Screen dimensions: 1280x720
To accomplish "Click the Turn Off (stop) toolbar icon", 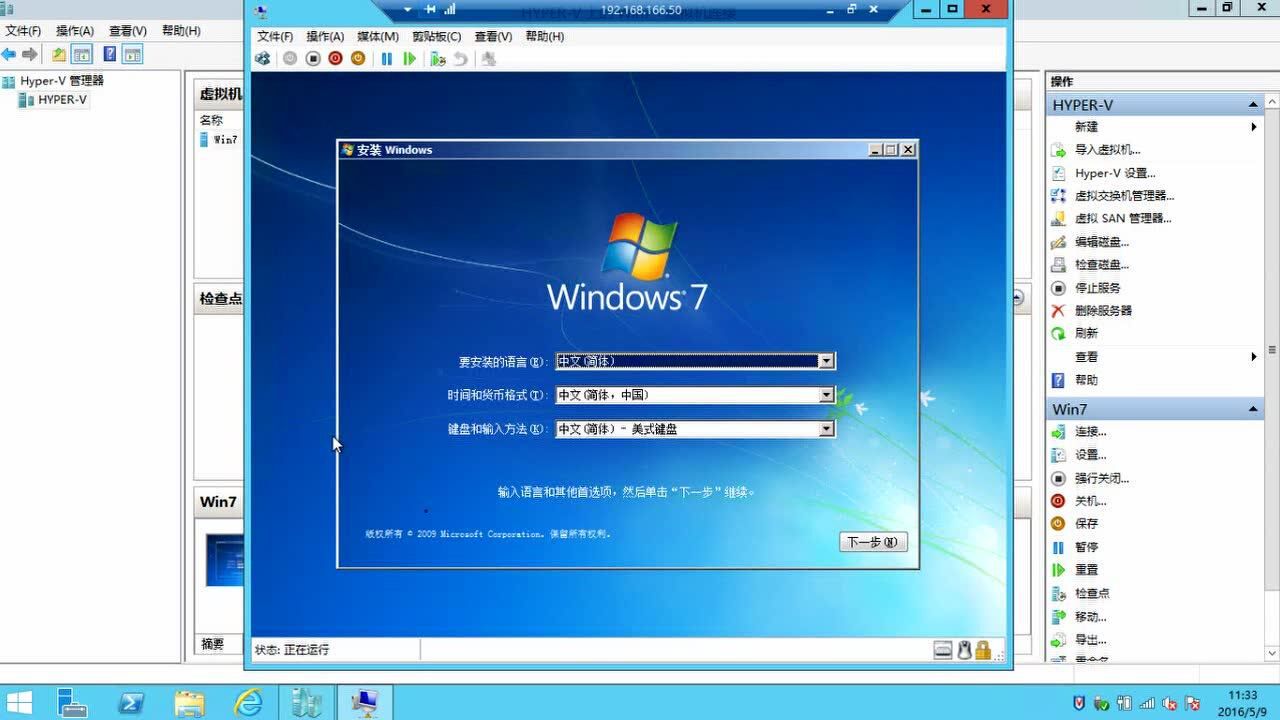I will (x=313, y=59).
